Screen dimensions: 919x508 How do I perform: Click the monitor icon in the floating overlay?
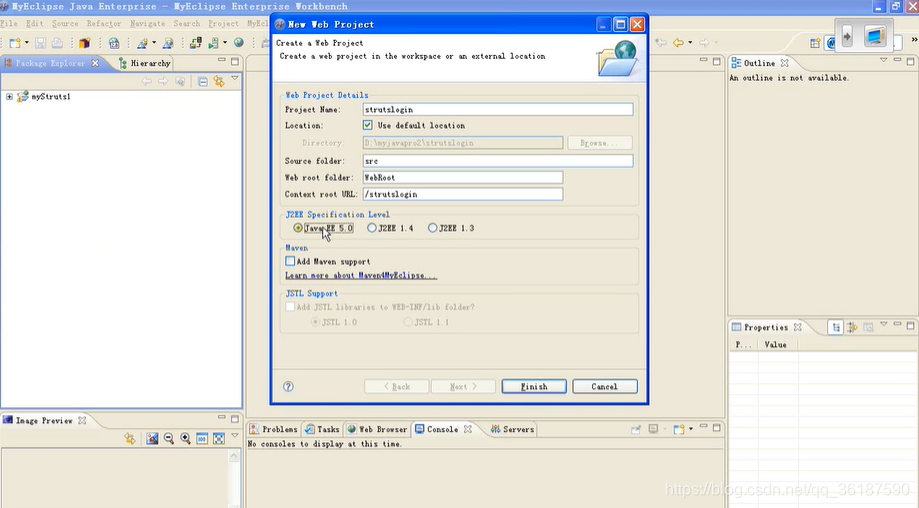[875, 36]
